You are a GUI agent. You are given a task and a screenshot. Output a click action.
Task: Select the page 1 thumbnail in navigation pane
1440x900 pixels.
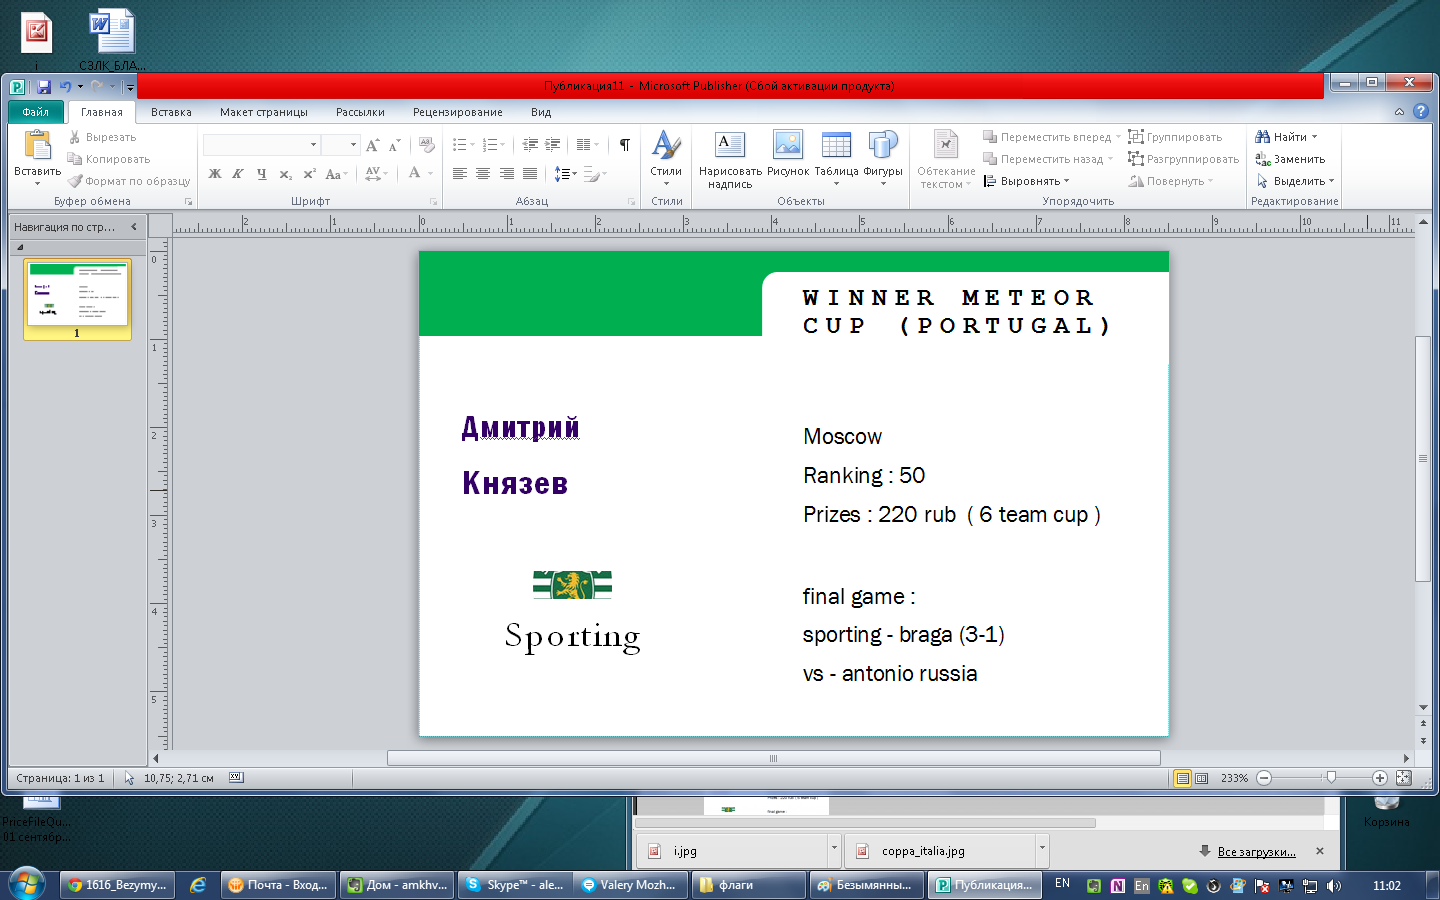[x=77, y=295]
